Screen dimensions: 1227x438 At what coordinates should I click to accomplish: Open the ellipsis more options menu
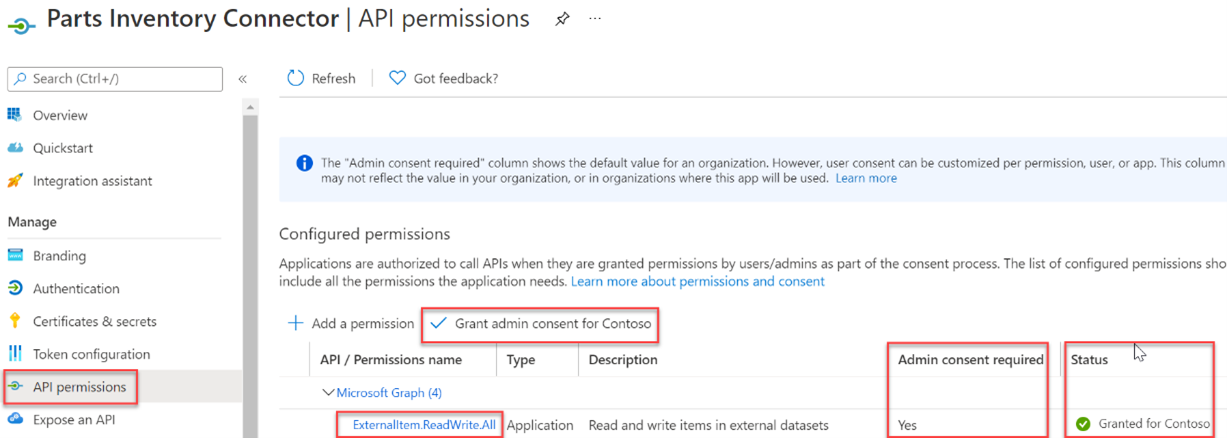595,19
